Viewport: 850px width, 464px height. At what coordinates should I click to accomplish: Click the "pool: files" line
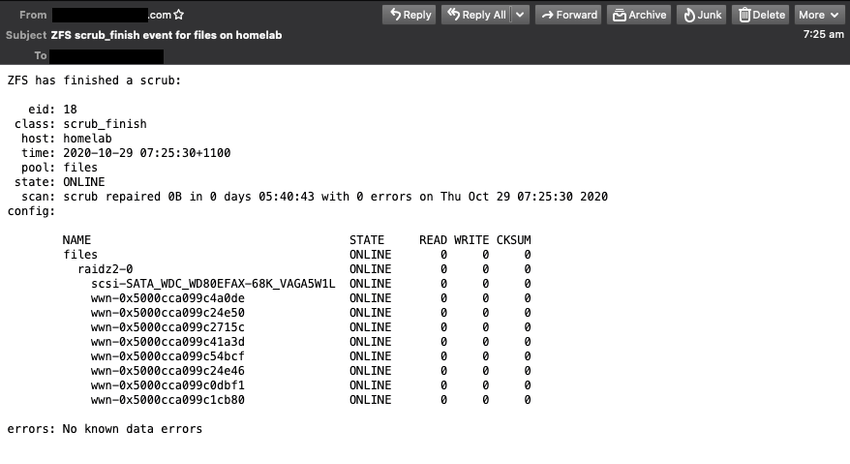59,167
